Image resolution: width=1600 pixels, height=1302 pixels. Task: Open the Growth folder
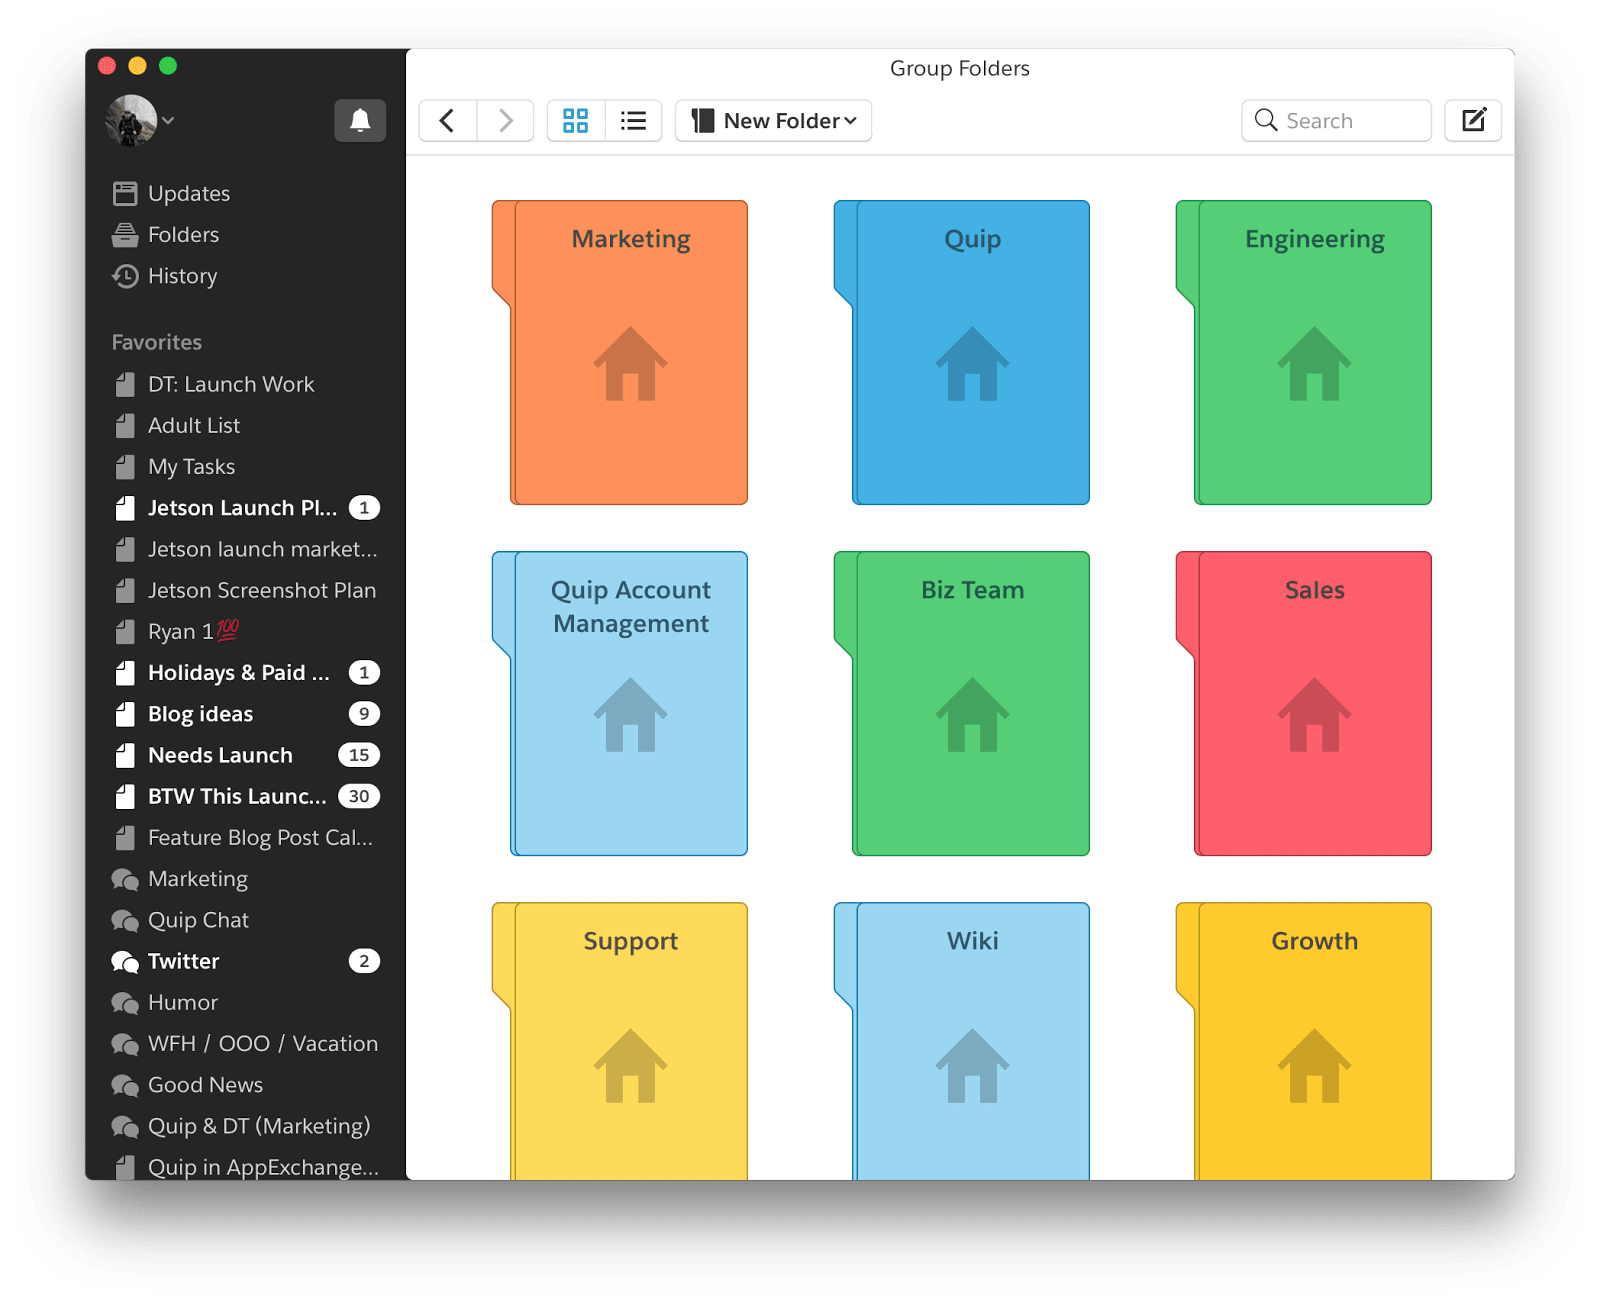1304,1042
